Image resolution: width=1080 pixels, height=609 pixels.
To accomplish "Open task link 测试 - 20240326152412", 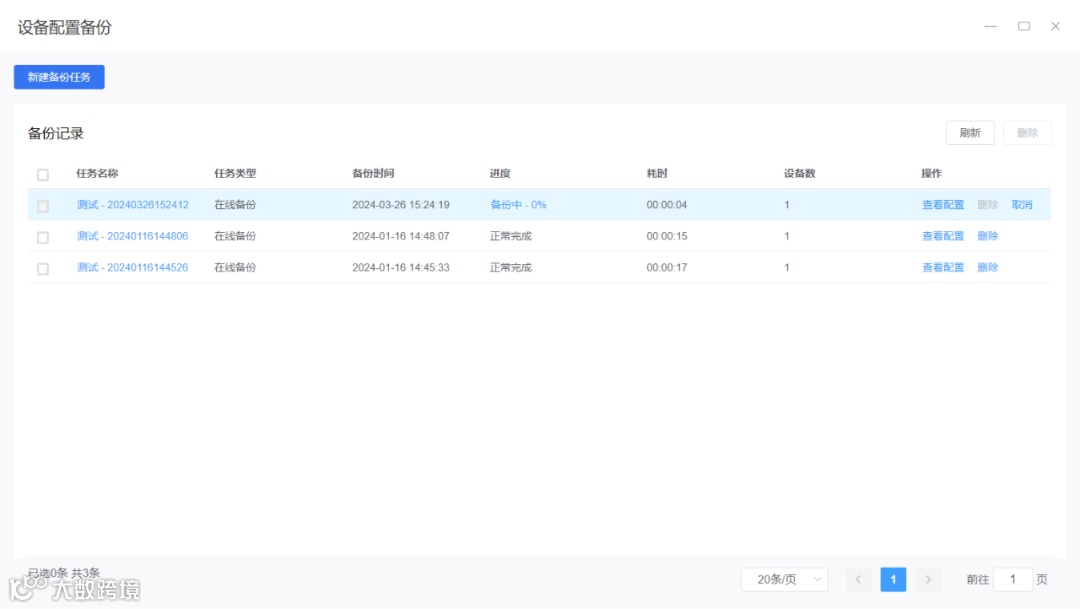I will pyautogui.click(x=132, y=205).
